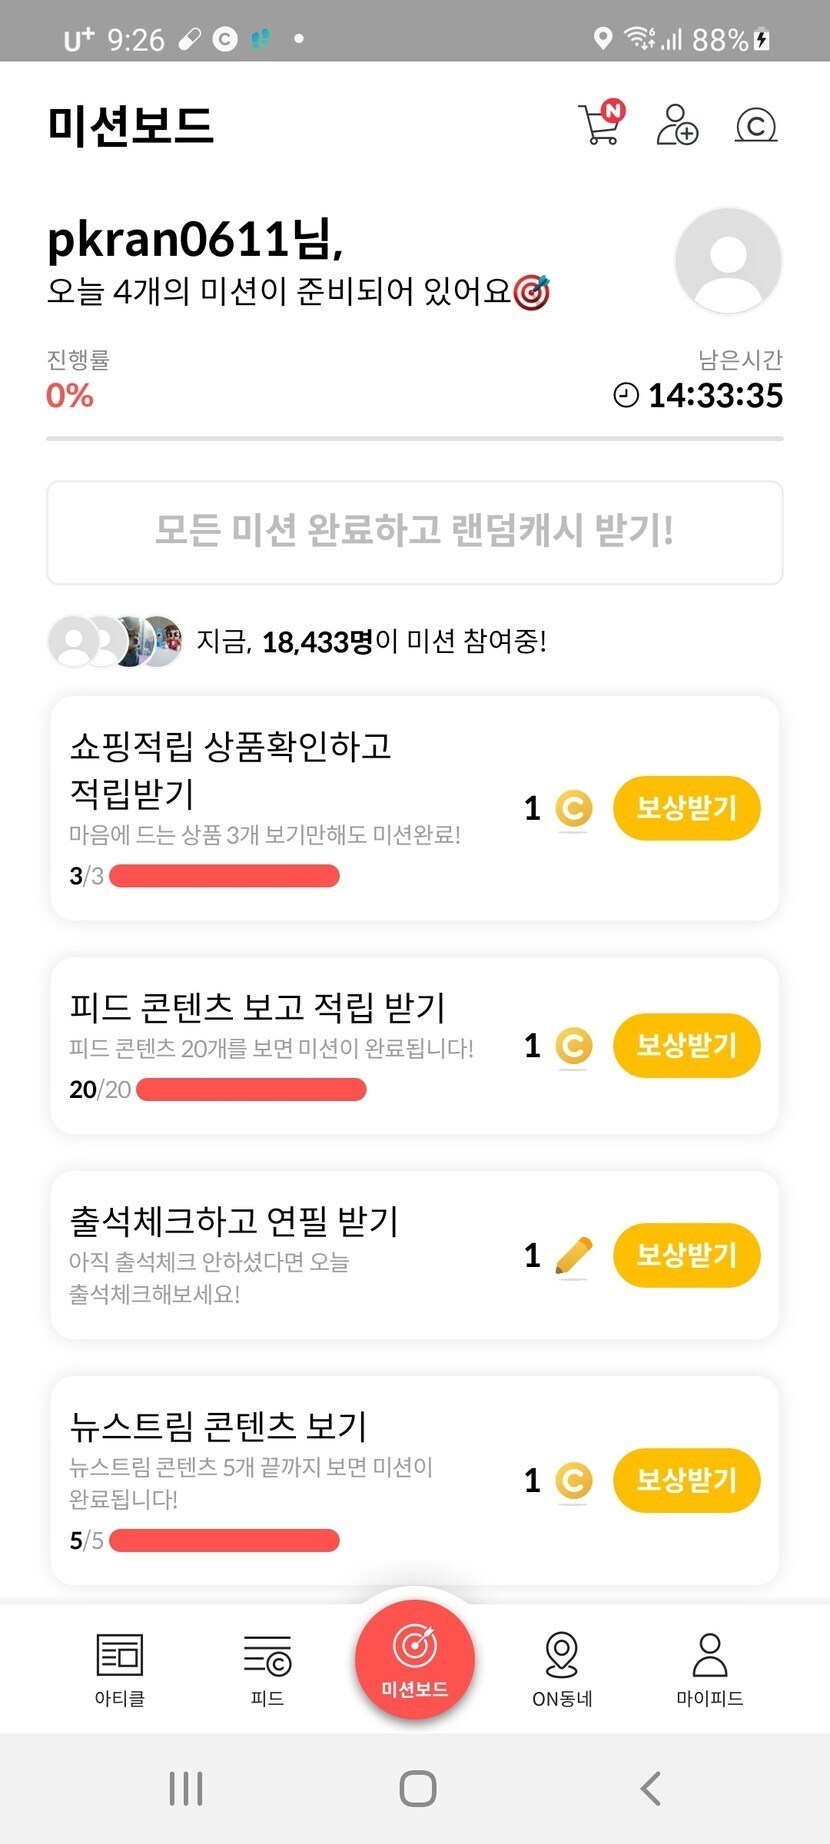The image size is (830, 1844).
Task: Claim pencil reward for 출석체크 mission
Action: (x=686, y=1255)
